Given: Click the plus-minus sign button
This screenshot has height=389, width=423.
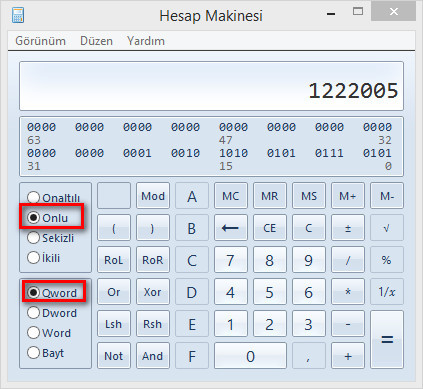Looking at the screenshot, I should (348, 228).
